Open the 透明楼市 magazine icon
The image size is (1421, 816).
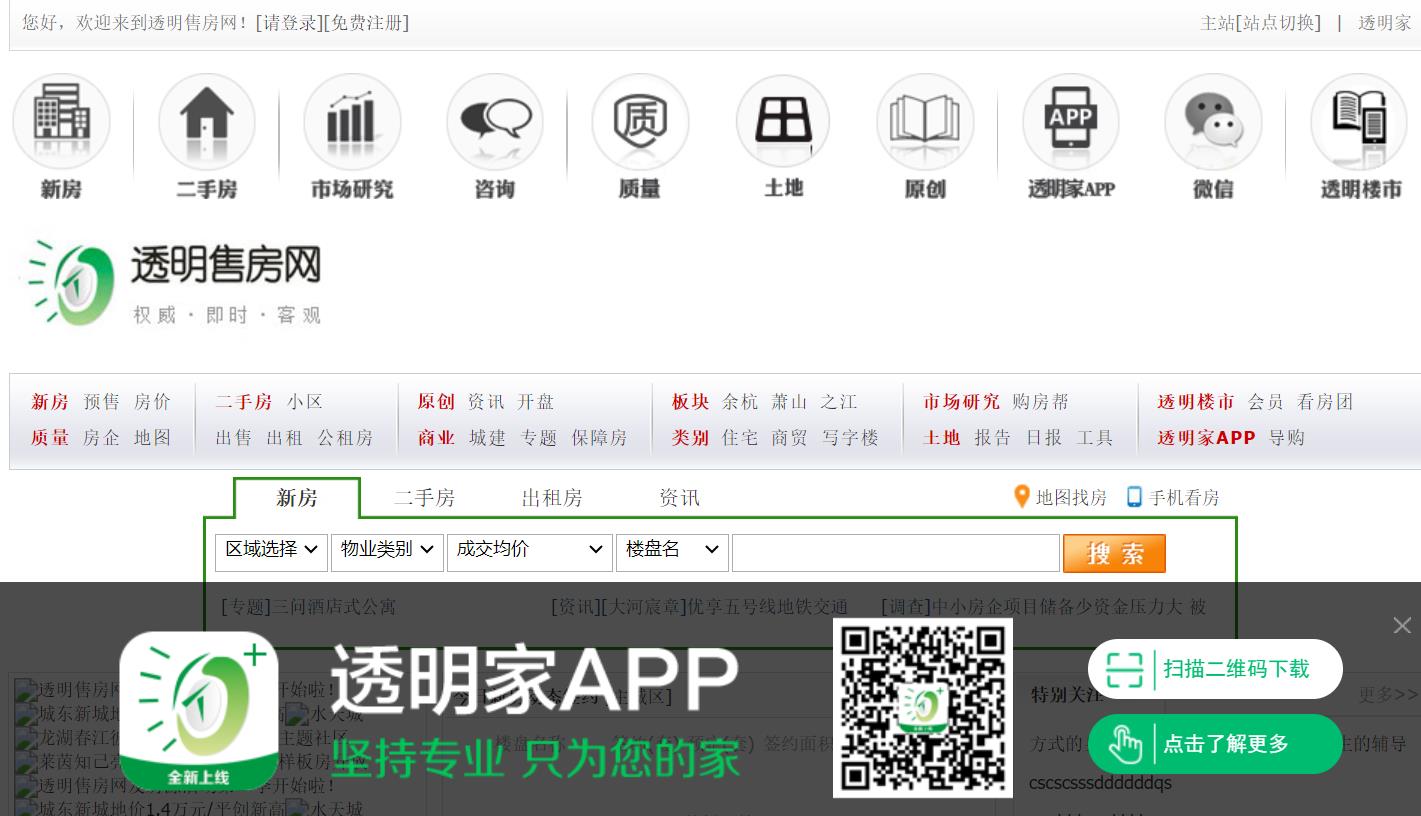1360,122
